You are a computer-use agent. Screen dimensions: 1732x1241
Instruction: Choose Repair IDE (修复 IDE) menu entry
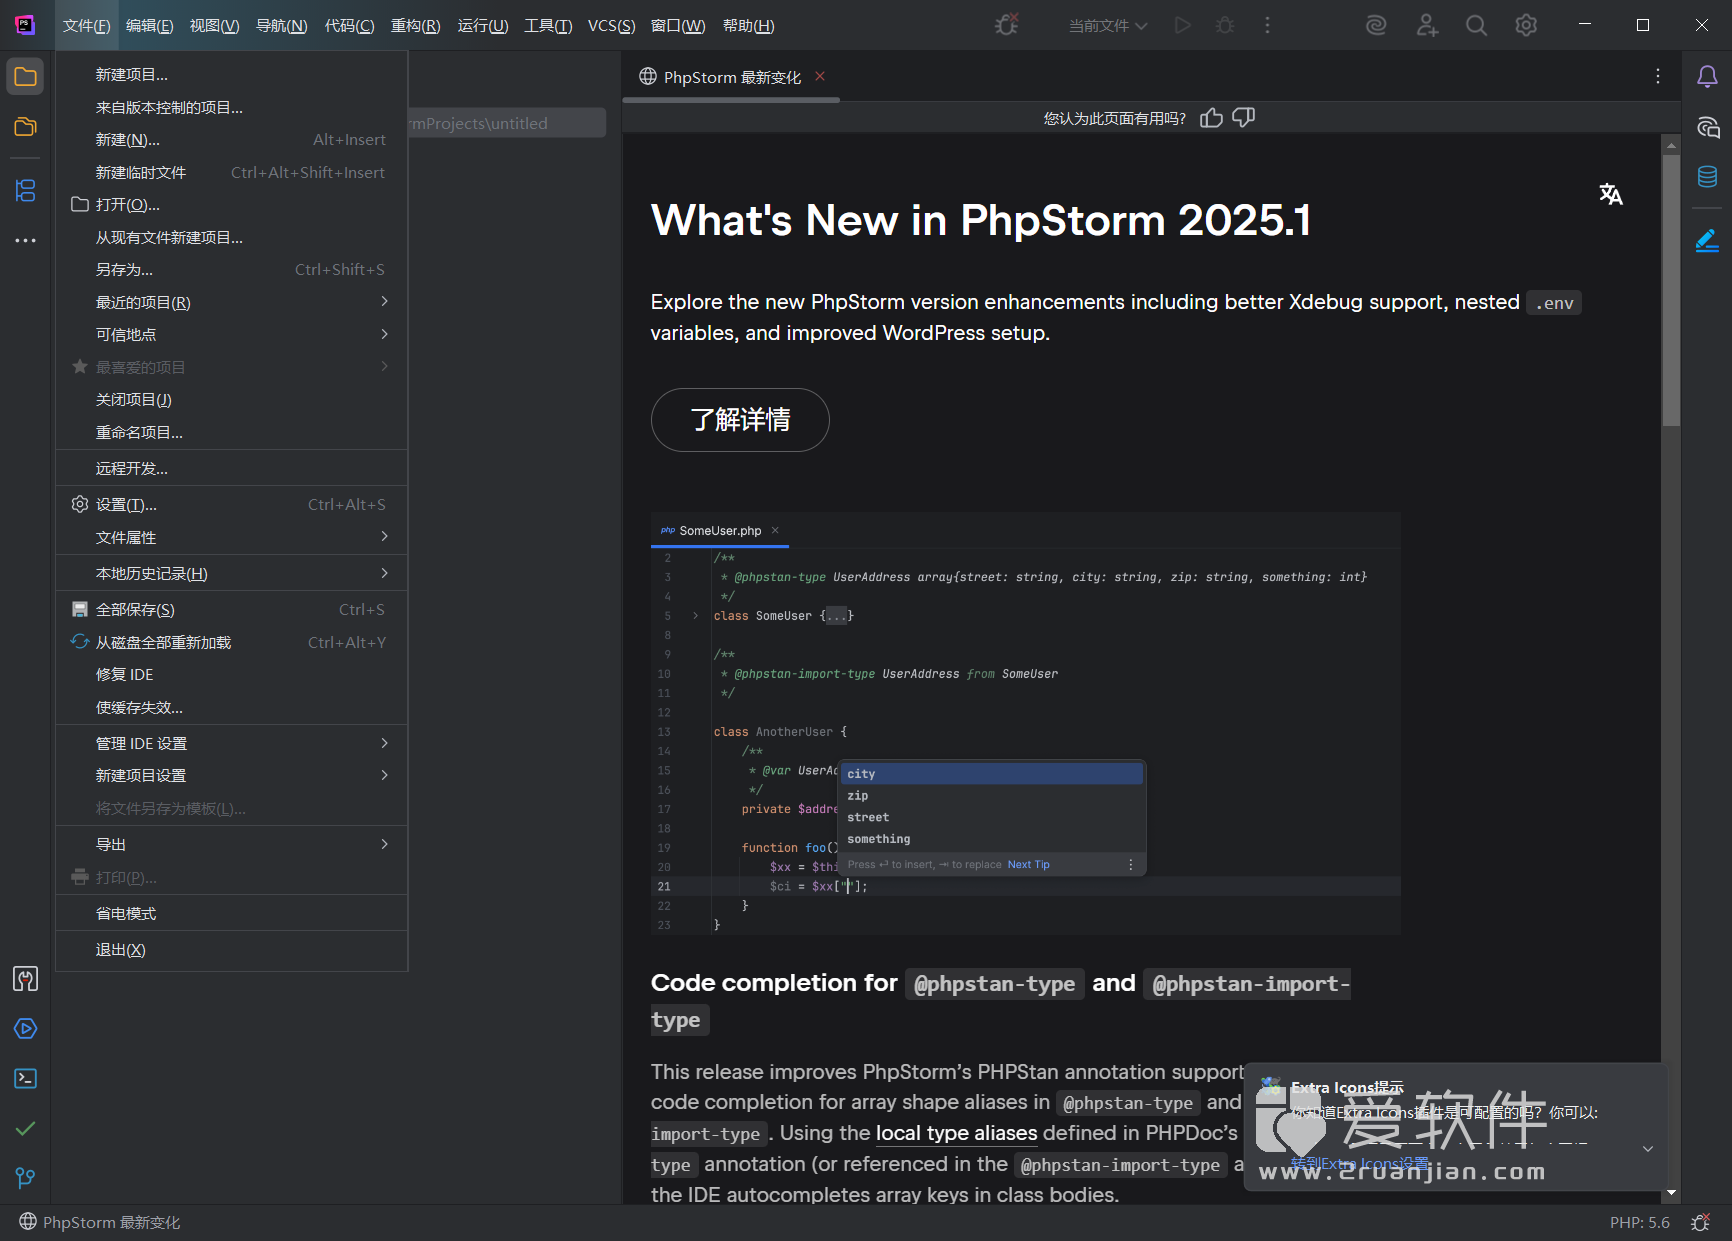[x=231, y=674]
